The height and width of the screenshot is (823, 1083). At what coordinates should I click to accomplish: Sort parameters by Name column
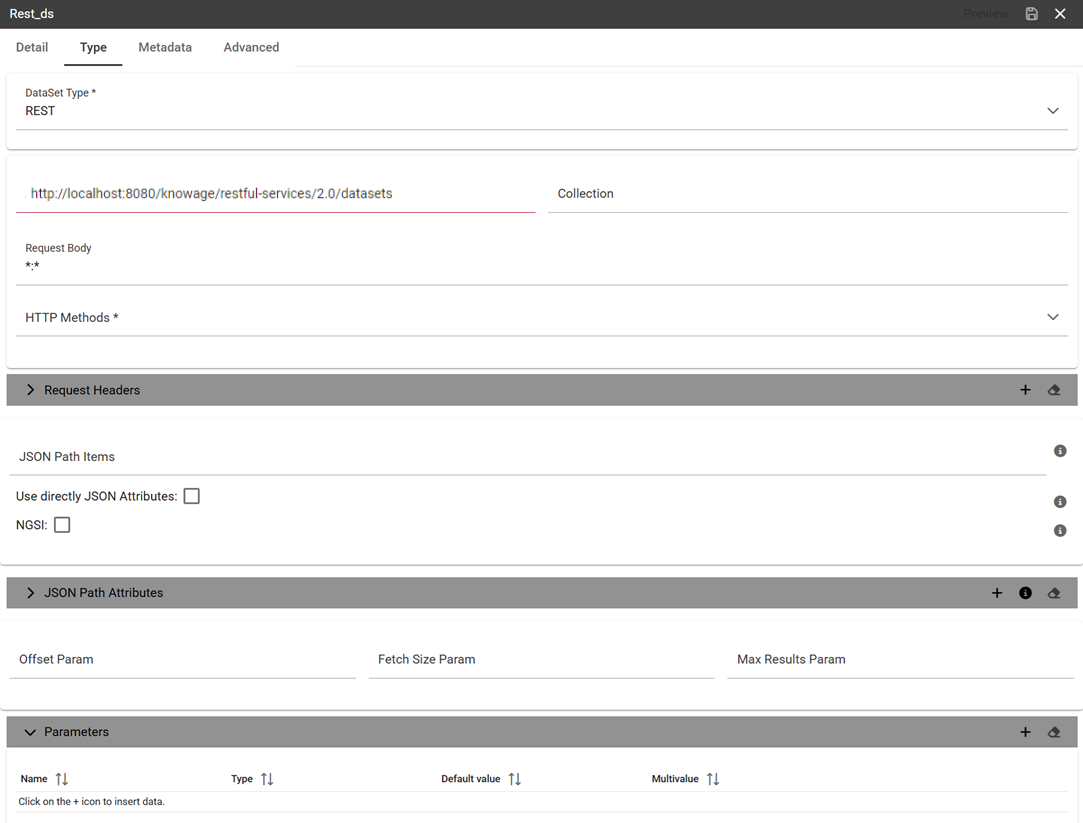coord(61,779)
